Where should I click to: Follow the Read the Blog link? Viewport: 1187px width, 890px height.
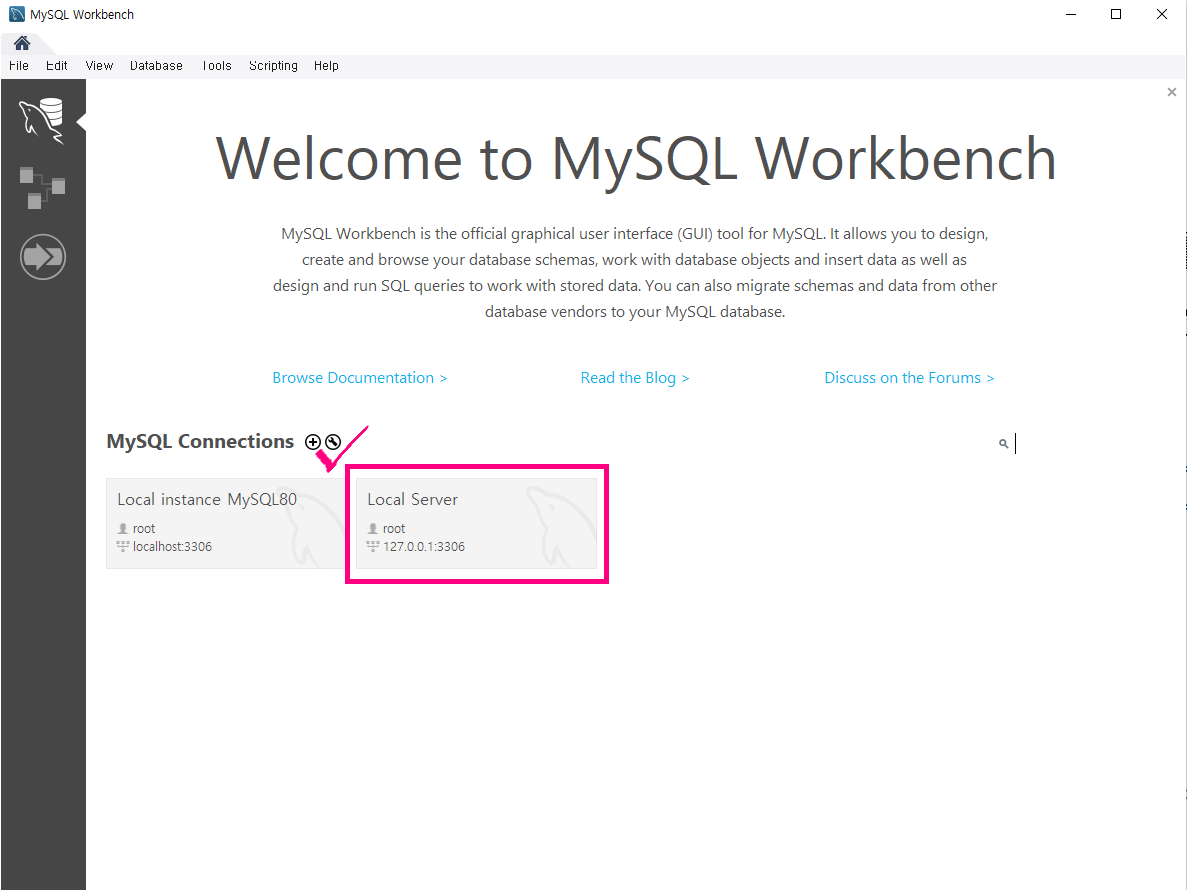(634, 378)
